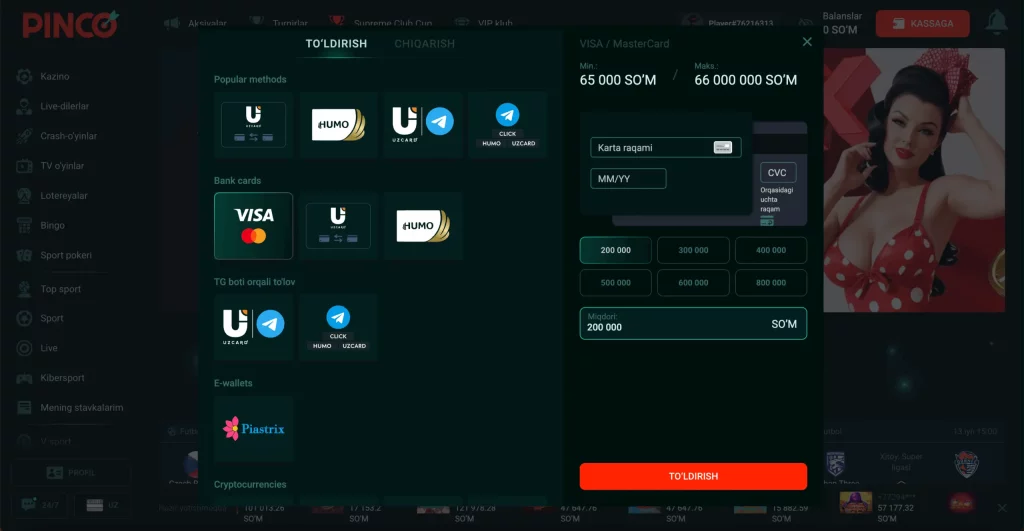Image resolution: width=1024 pixels, height=531 pixels.
Task: Open Kibersport in the sidebar
Action: tap(62, 378)
